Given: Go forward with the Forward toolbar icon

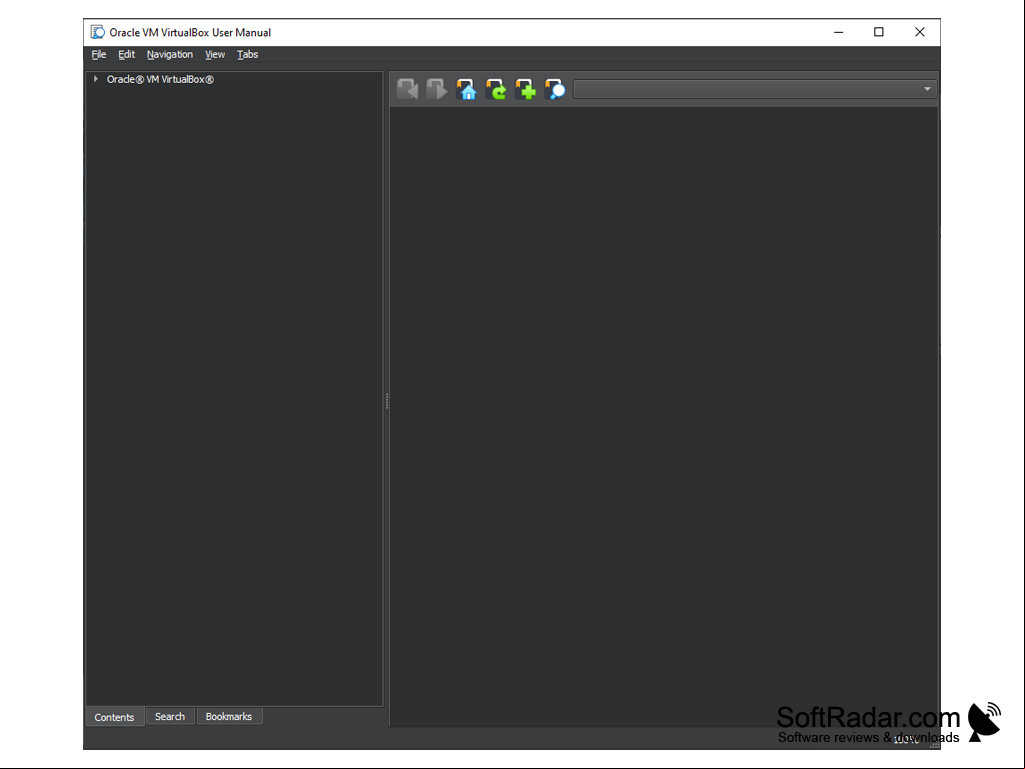Looking at the screenshot, I should click(x=437, y=89).
